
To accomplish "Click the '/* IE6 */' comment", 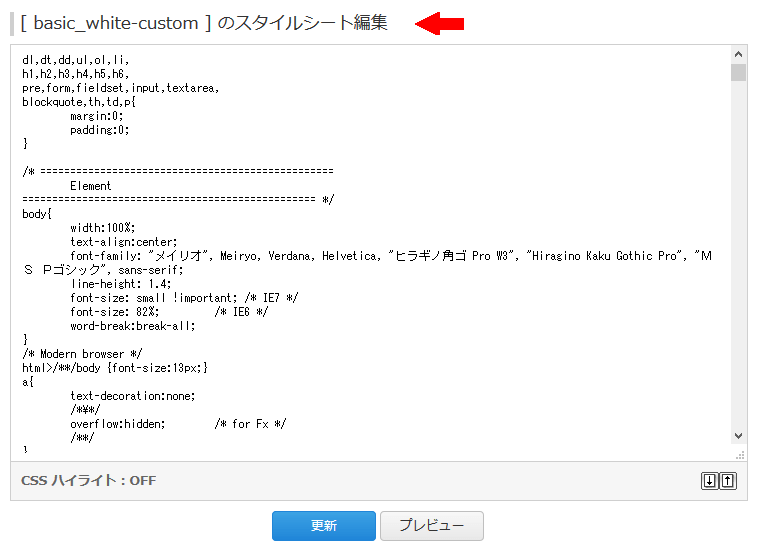I will tap(241, 312).
